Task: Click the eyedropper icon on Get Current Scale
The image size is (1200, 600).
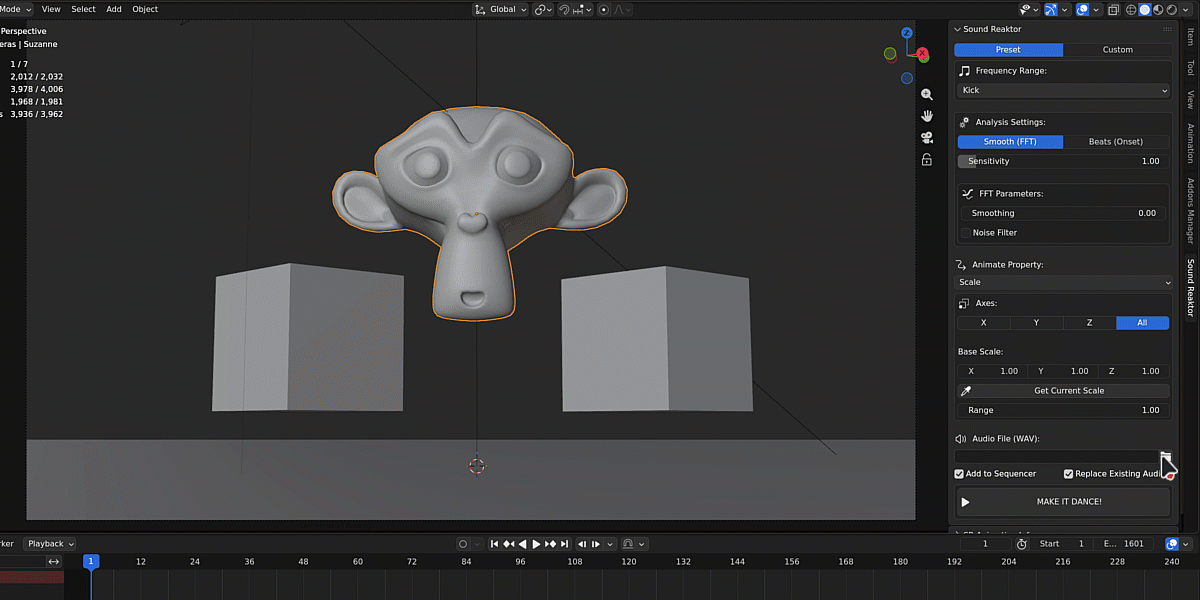Action: pos(966,391)
